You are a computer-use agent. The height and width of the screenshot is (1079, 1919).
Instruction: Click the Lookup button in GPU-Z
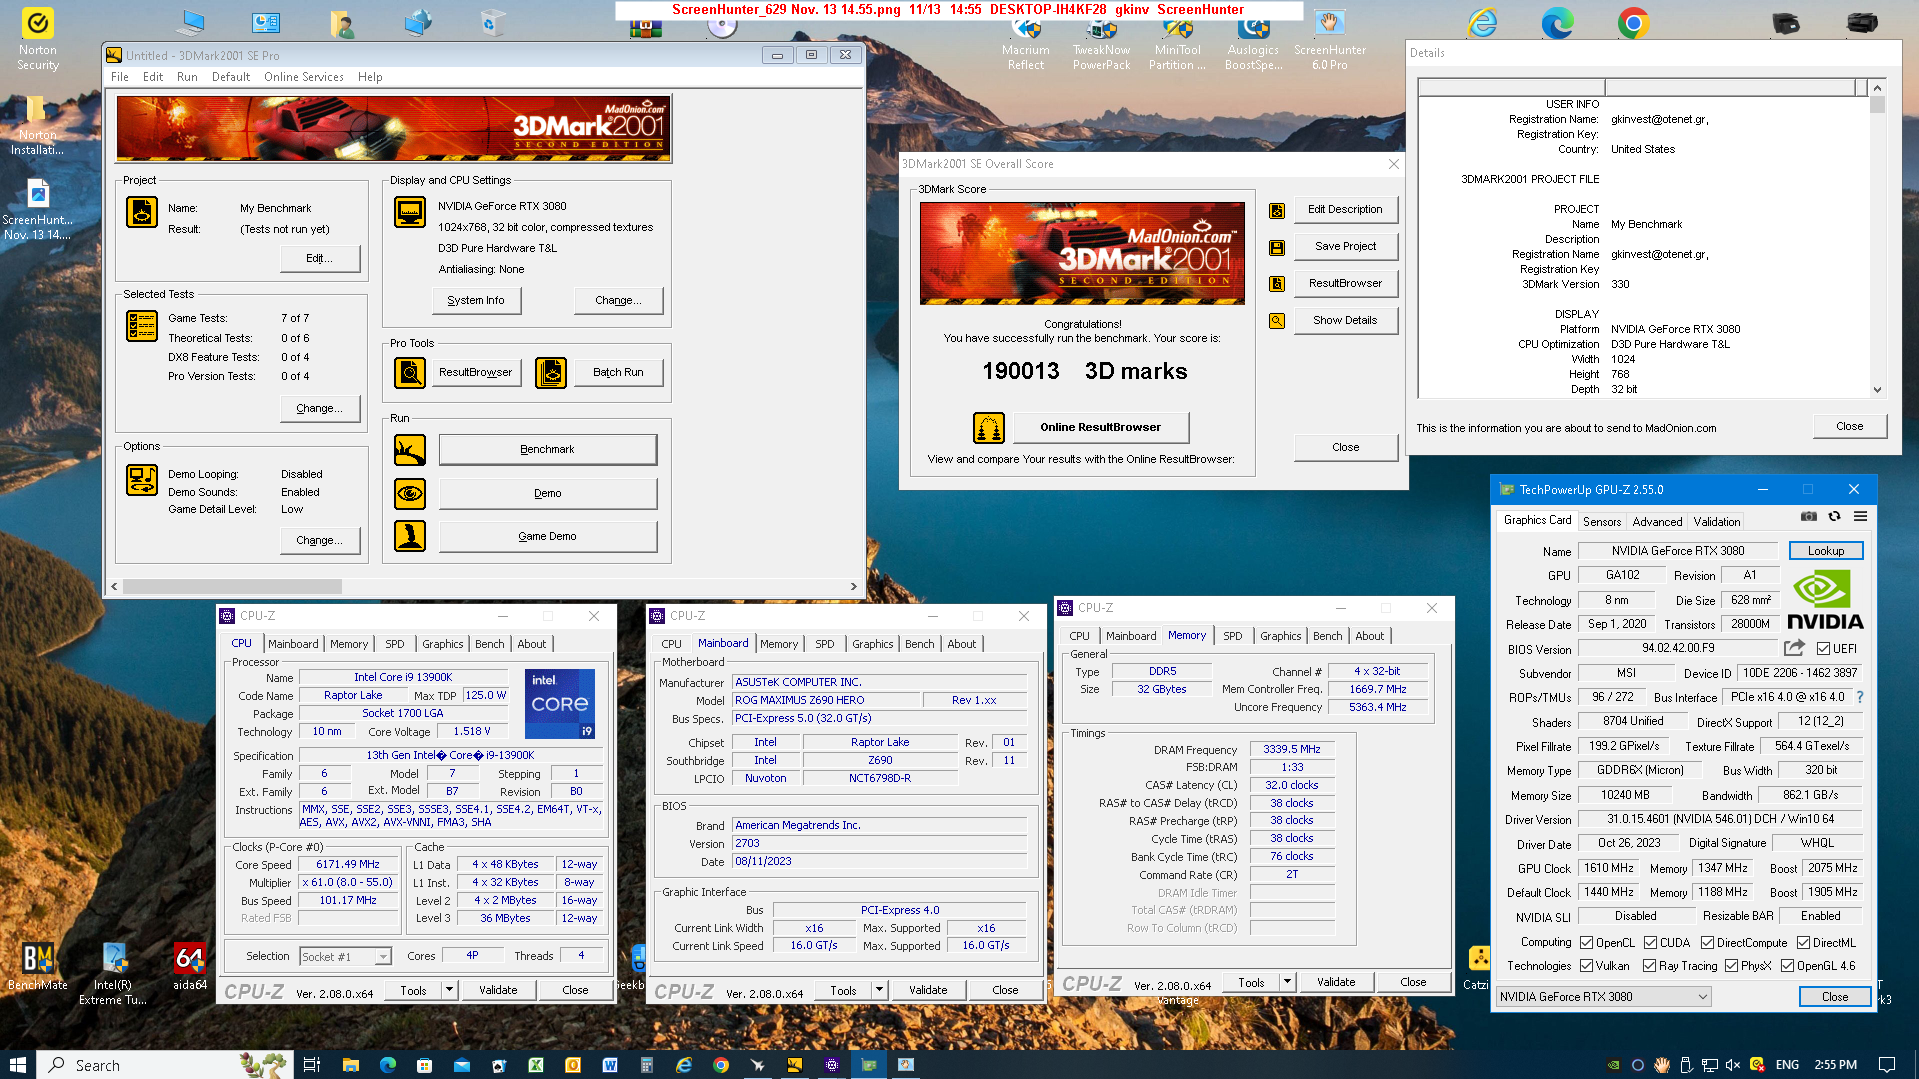tap(1825, 551)
